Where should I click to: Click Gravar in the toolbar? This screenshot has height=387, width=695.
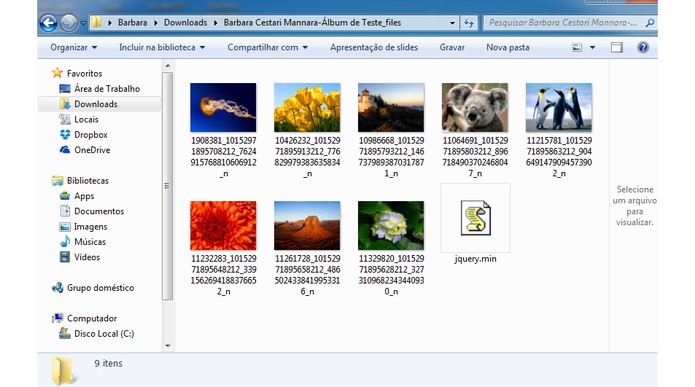pos(452,47)
